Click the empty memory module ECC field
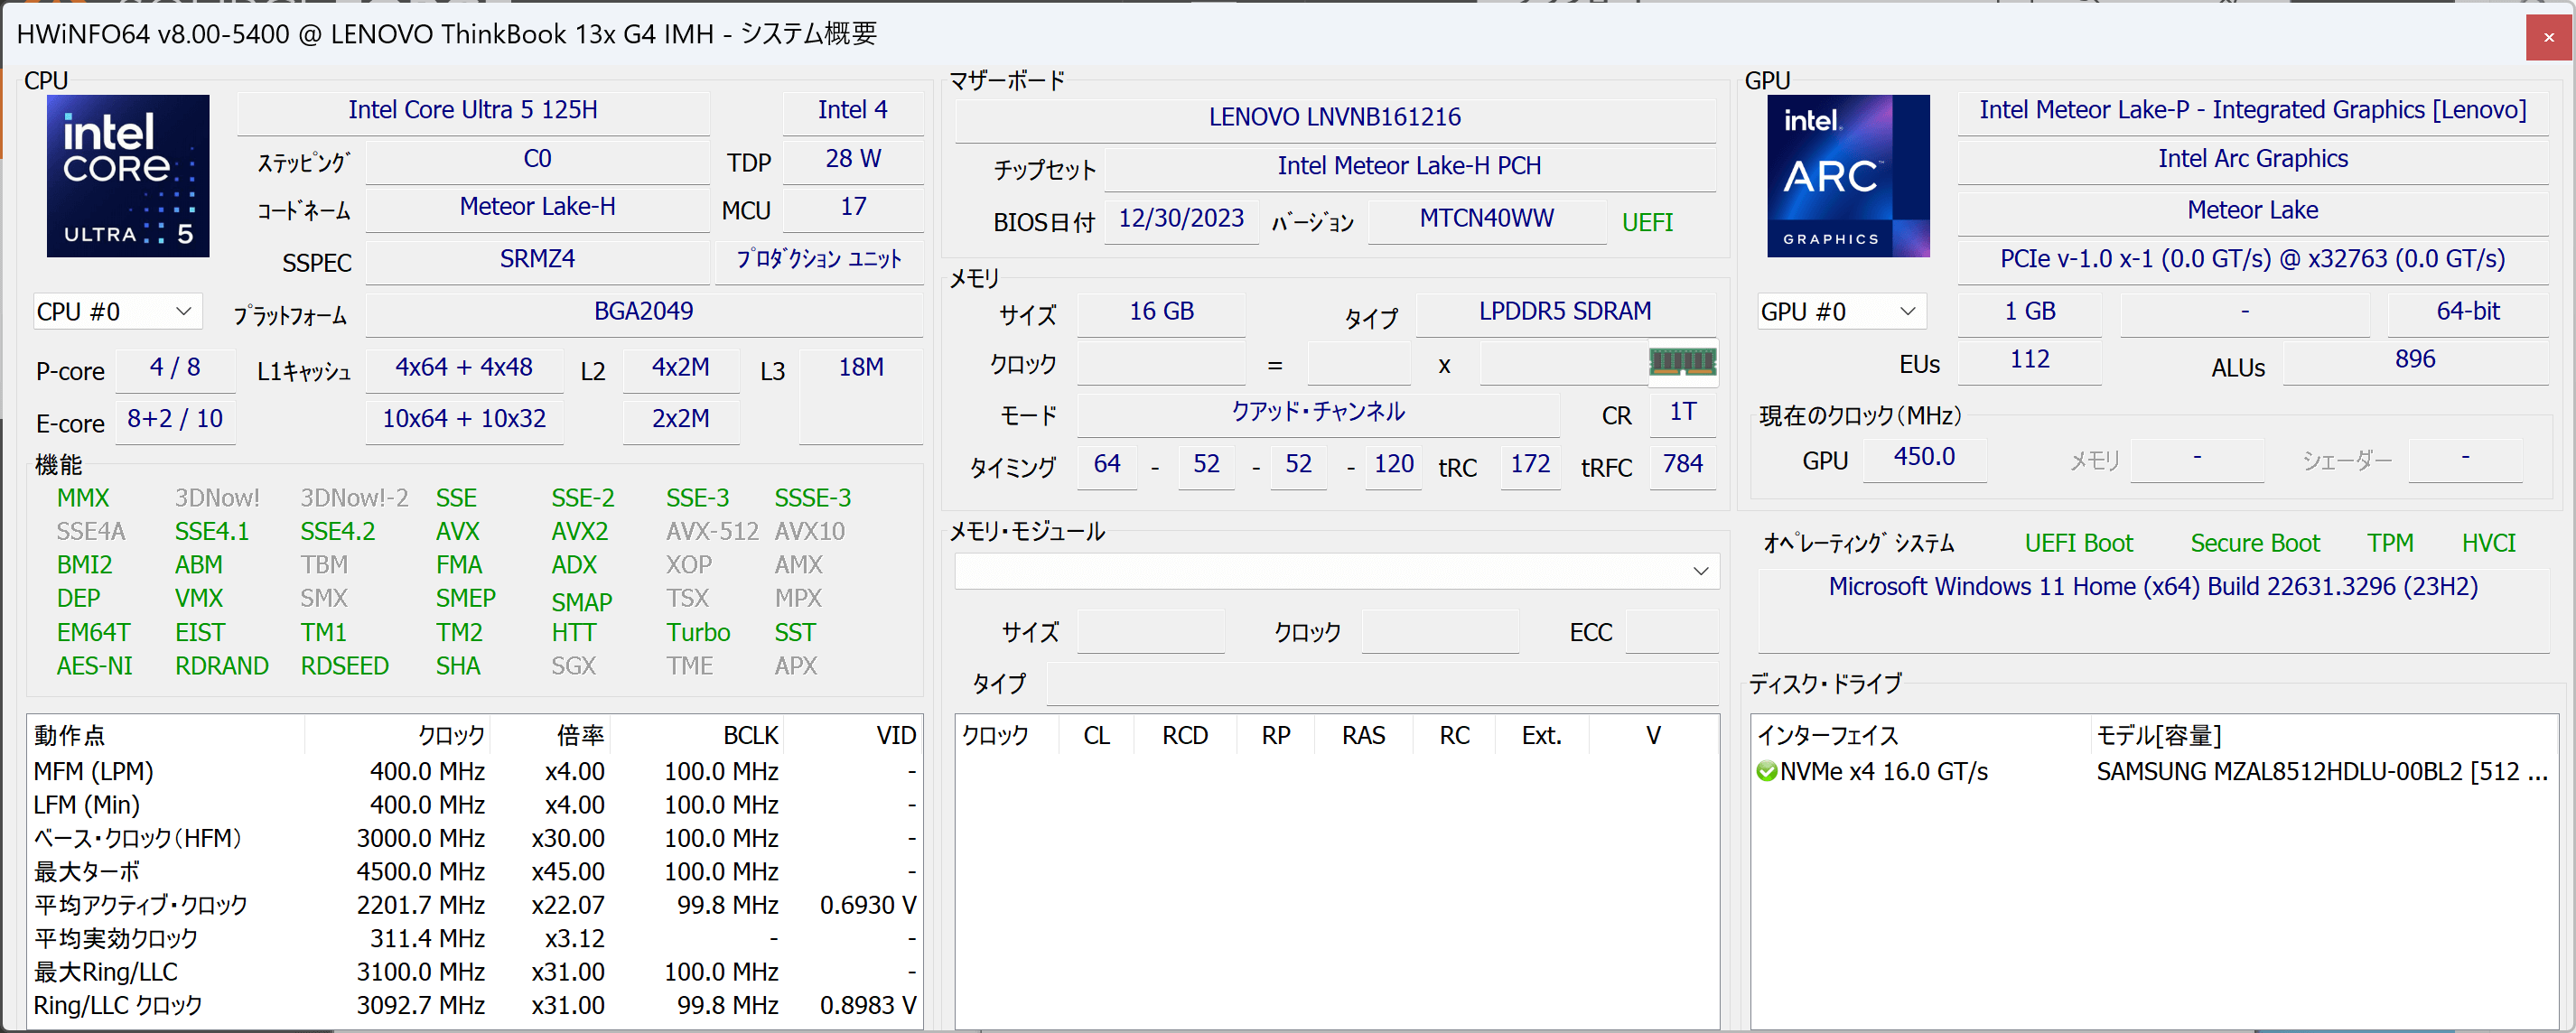This screenshot has height=1033, width=2576. pyautogui.click(x=1672, y=632)
